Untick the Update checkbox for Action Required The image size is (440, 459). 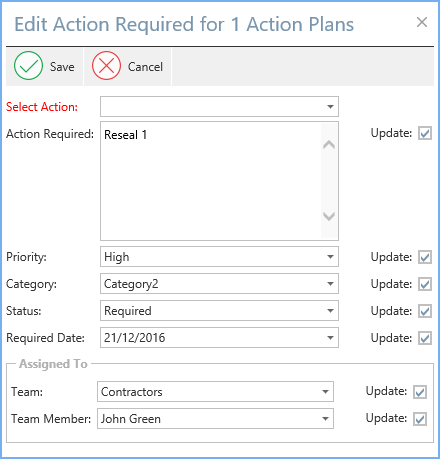tap(425, 133)
